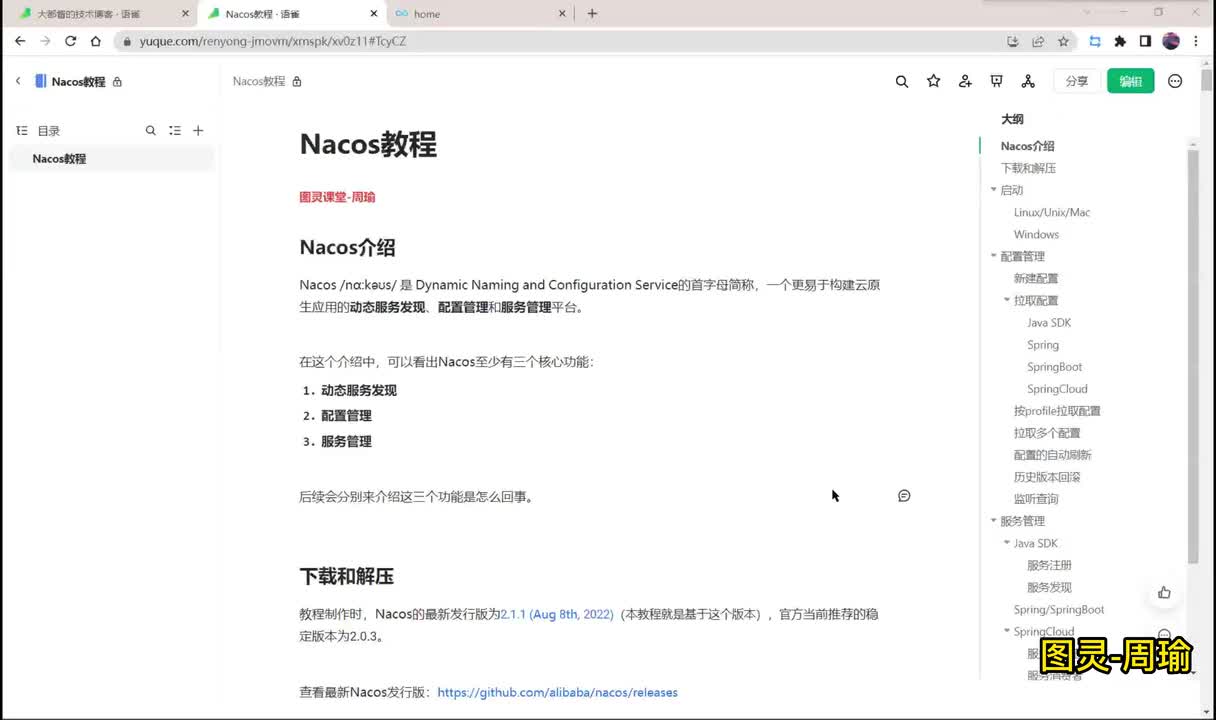Jump to Linux/Unix/Mac in the outline

tap(1052, 212)
